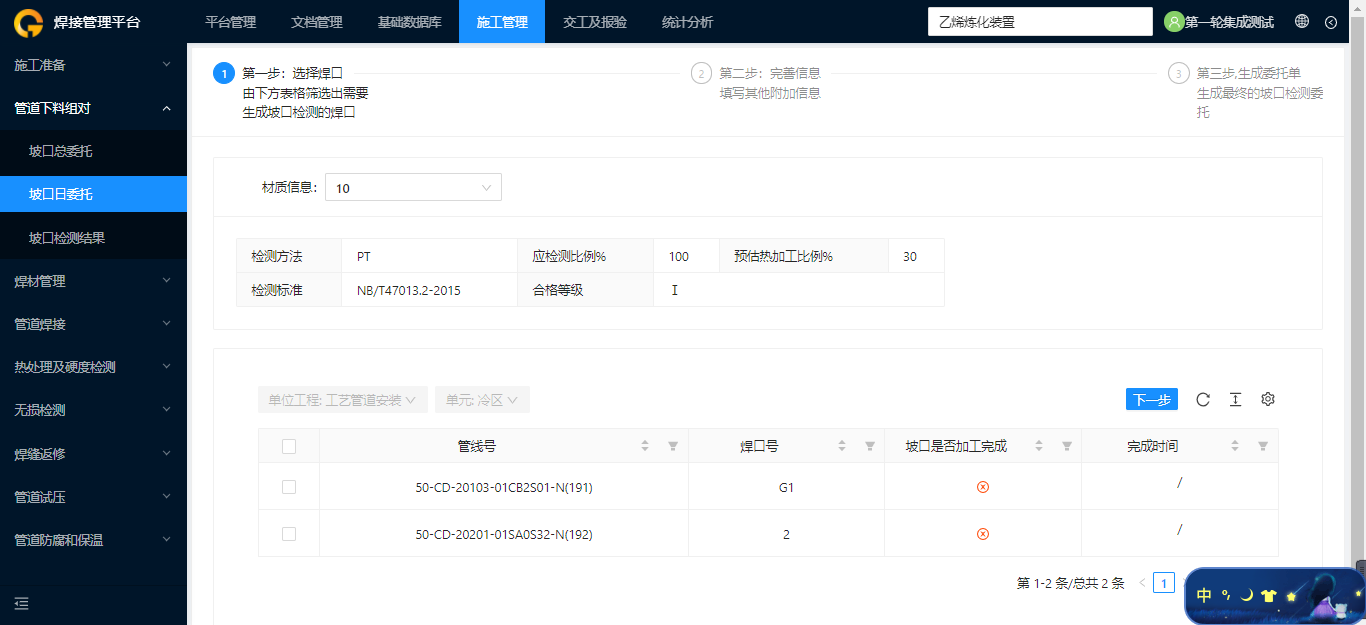Expand the 无损检测 sidebar menu
Screen dimensions: 1366x625
pyautogui.click(x=93, y=411)
